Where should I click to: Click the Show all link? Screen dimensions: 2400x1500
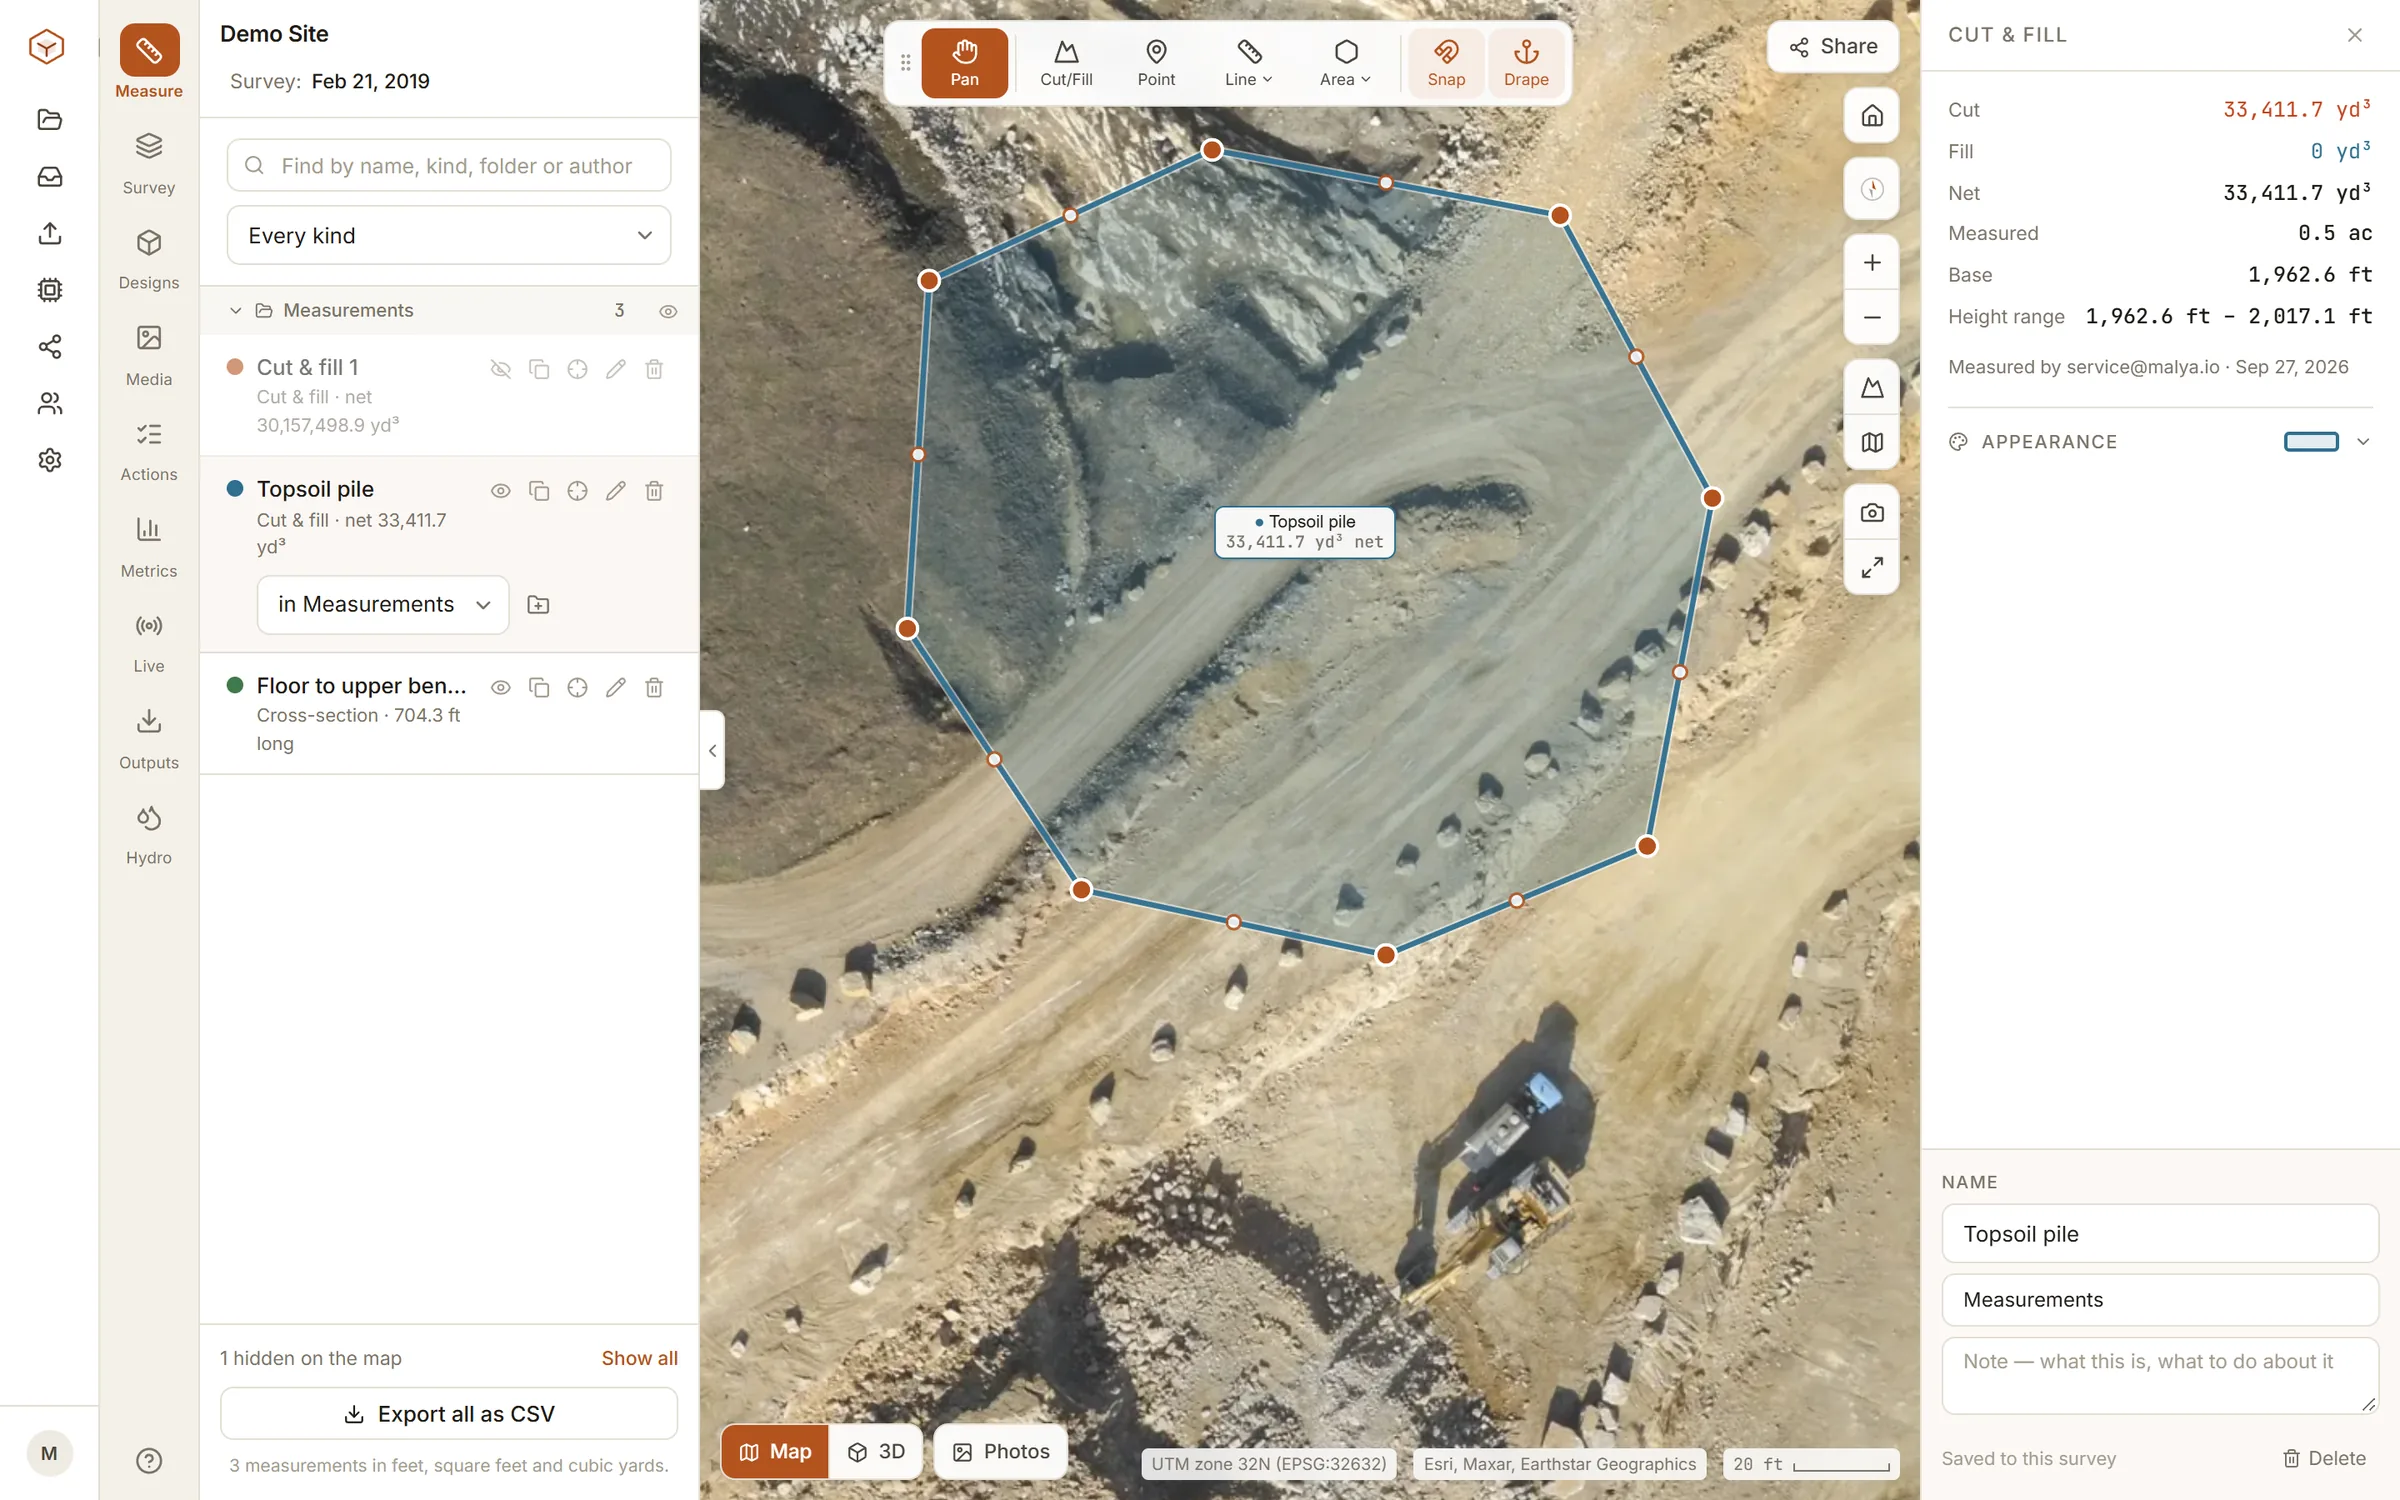coord(639,1357)
